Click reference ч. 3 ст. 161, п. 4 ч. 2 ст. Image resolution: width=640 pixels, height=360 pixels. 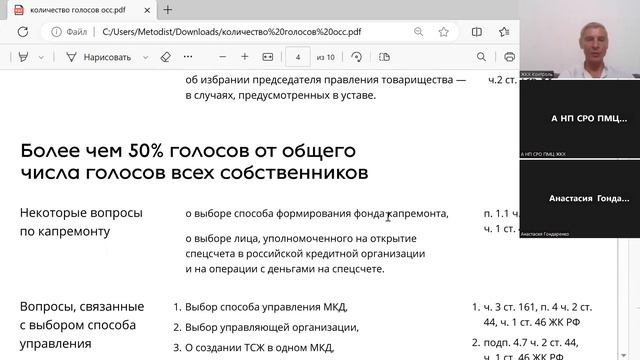538,307
